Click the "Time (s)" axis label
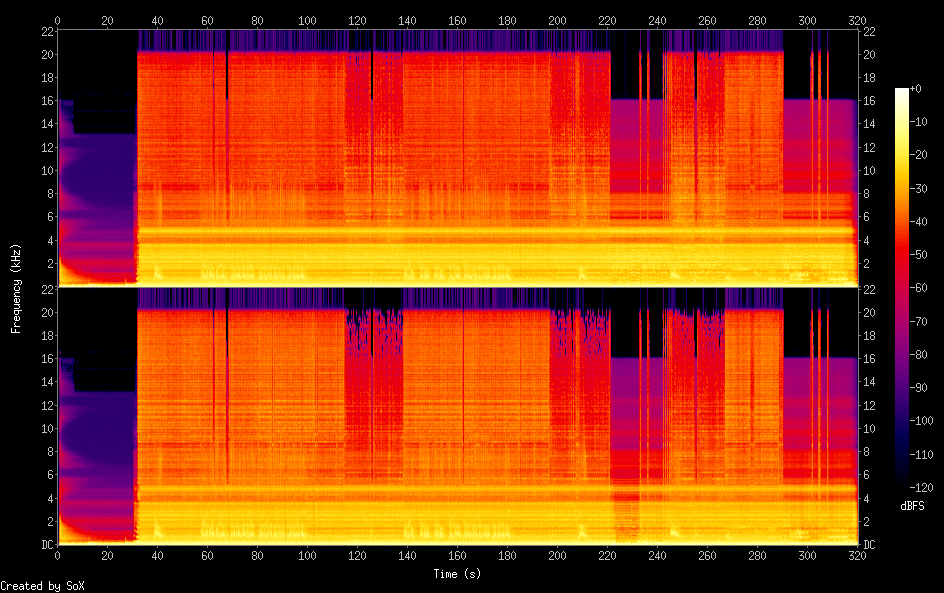Screen dimensions: 944x593 [458, 574]
